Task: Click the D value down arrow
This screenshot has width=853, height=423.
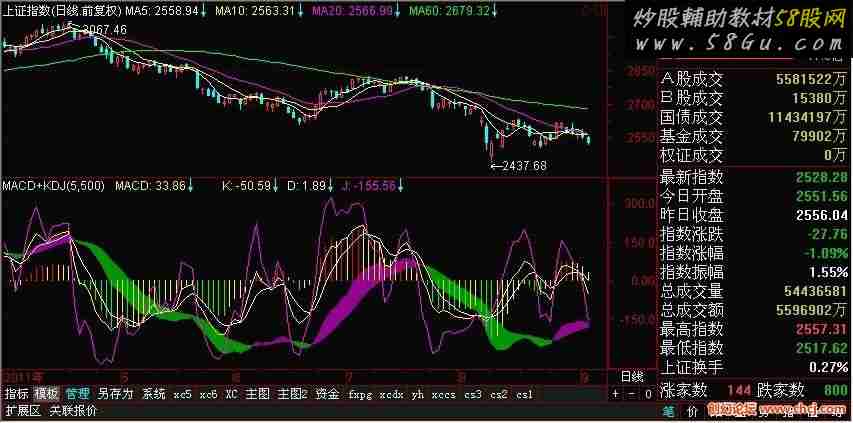Action: point(330,186)
